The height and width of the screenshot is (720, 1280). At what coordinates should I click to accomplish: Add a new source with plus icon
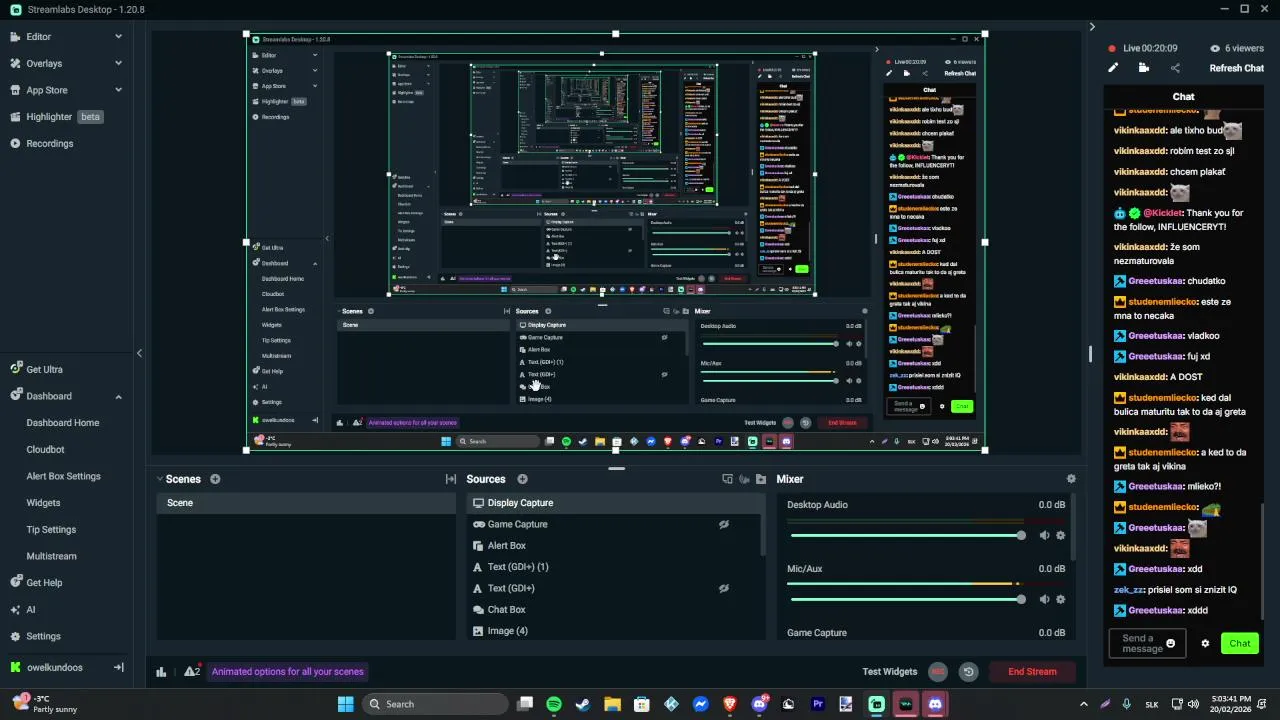522,479
